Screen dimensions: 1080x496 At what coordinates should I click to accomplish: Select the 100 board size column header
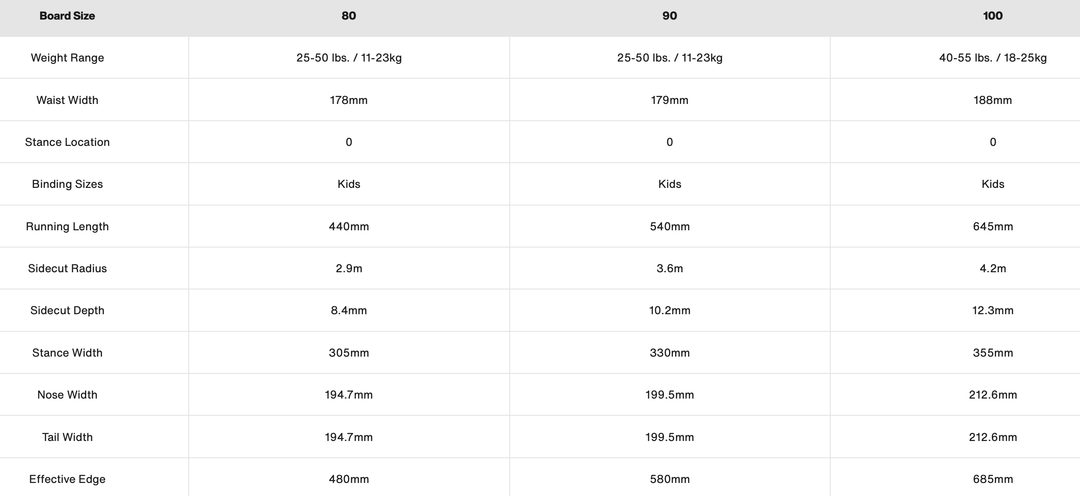tap(992, 16)
